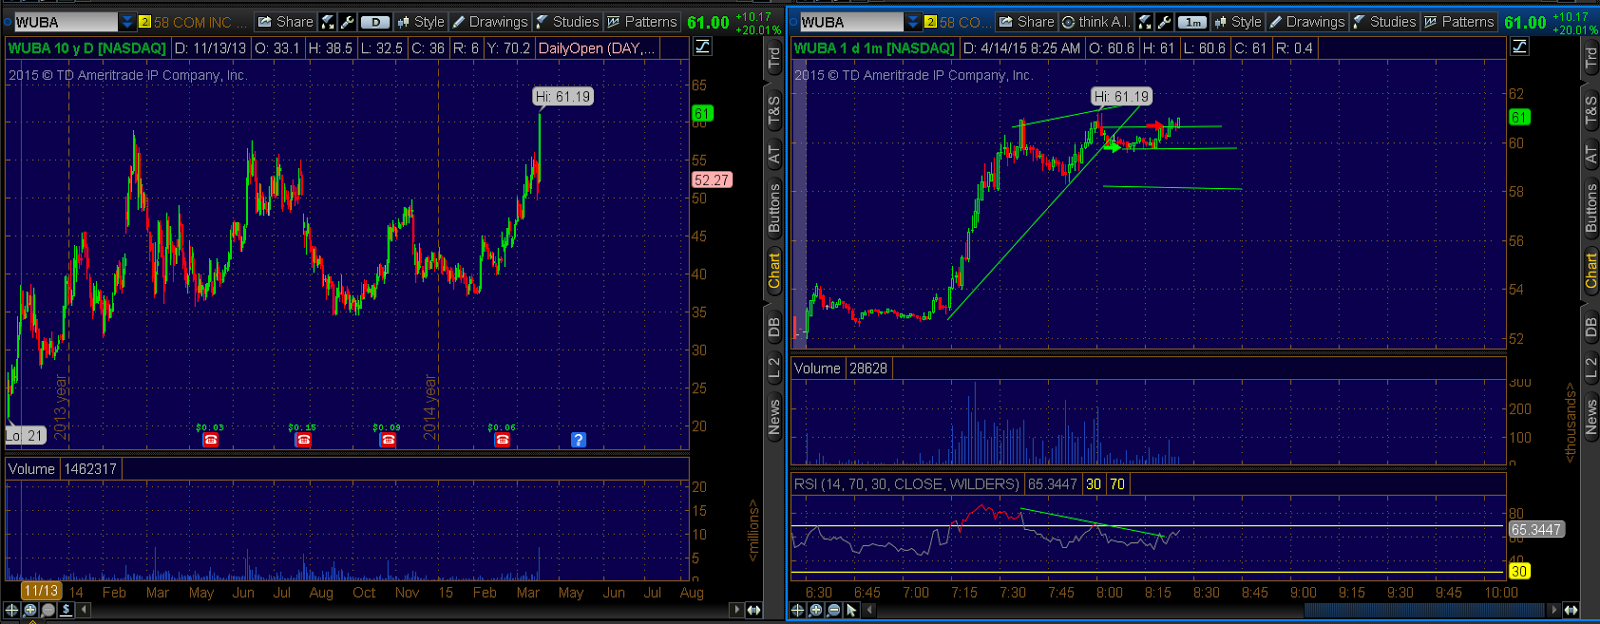Open News side tab of left chart
The image size is (1600, 624).
774,417
